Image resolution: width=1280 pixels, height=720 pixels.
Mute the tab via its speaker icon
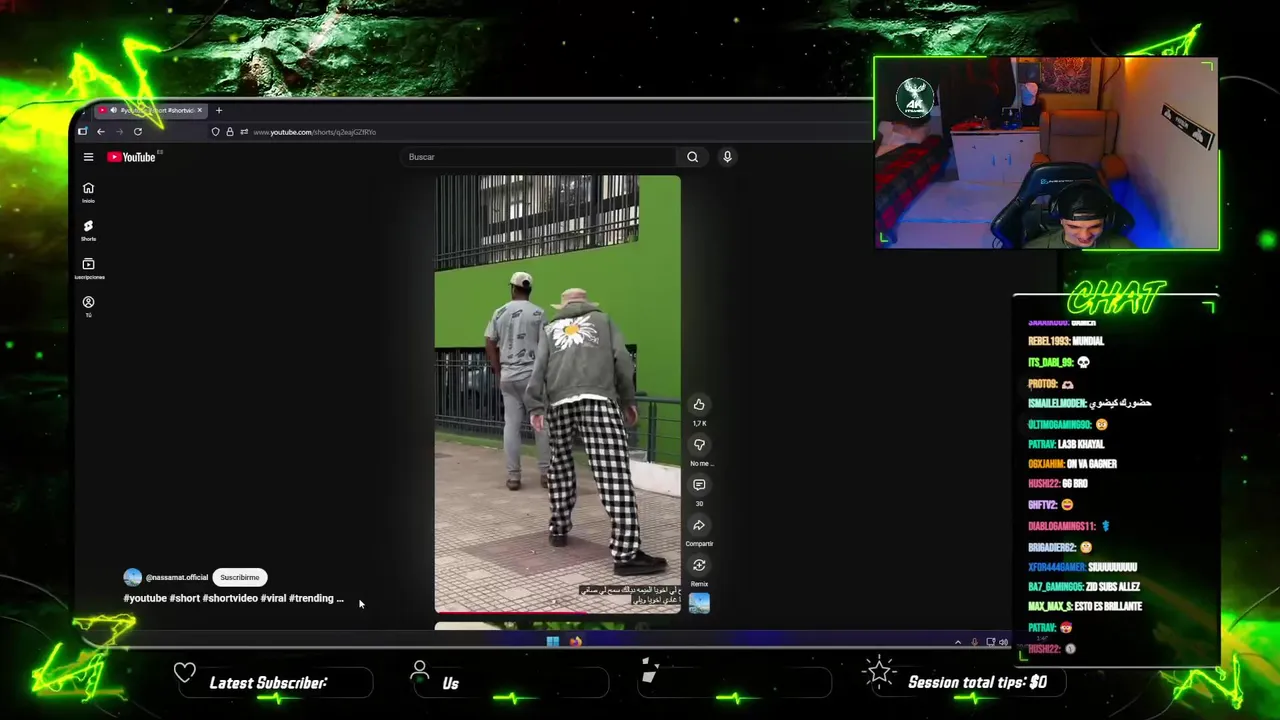[x=113, y=110]
